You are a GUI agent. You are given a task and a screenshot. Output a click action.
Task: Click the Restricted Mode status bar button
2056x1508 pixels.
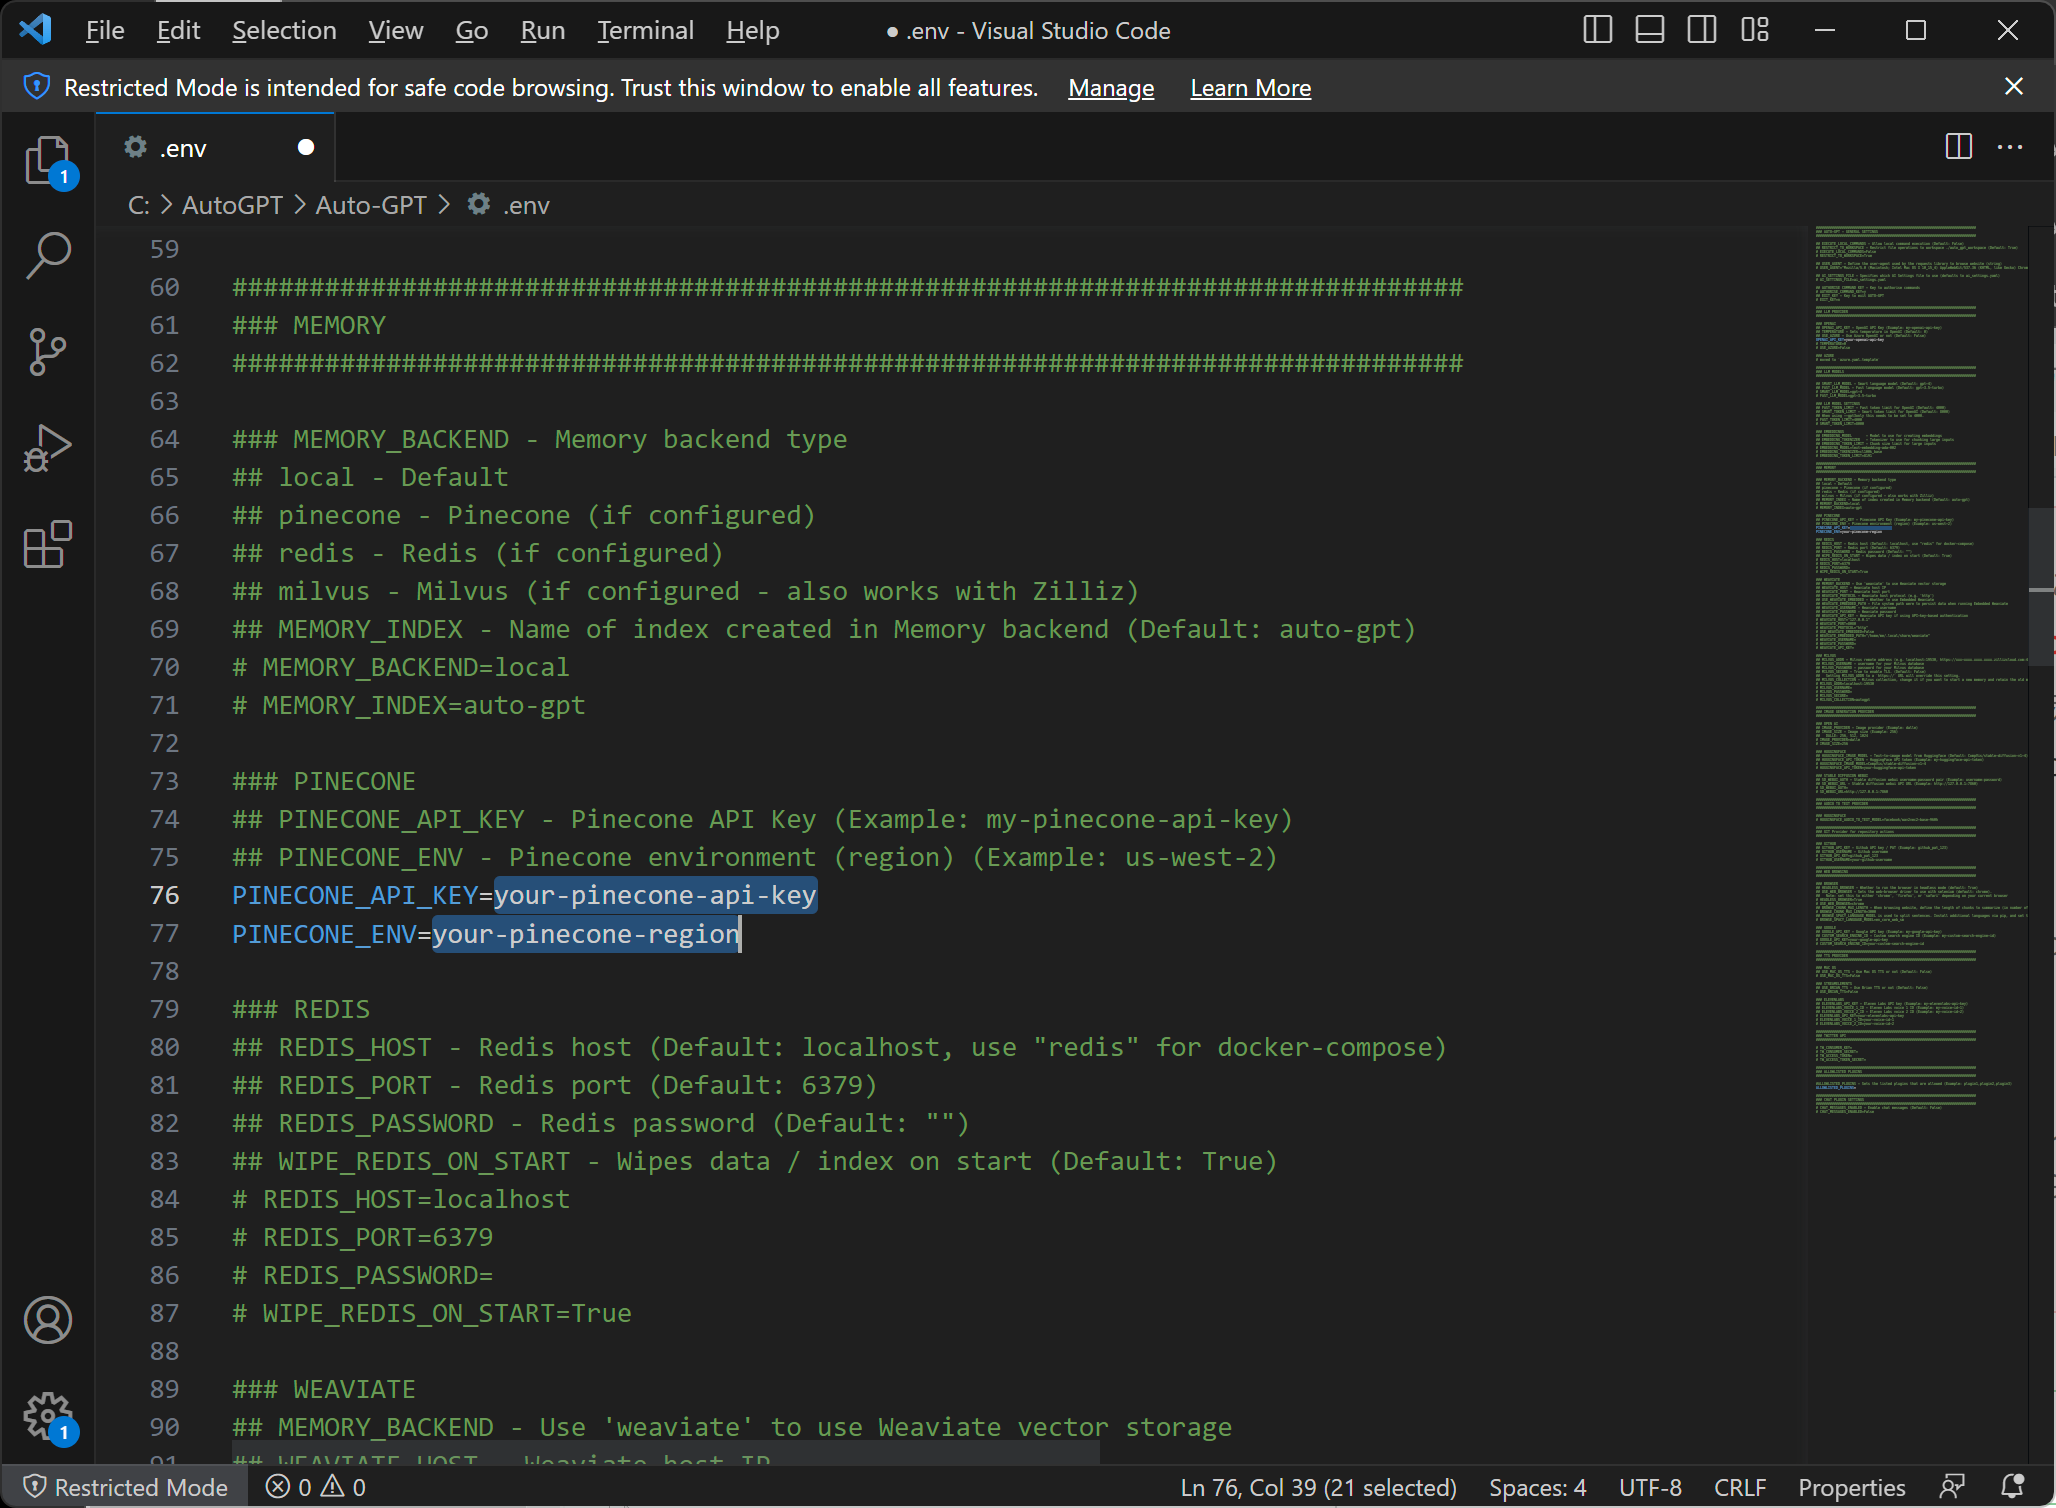(126, 1487)
